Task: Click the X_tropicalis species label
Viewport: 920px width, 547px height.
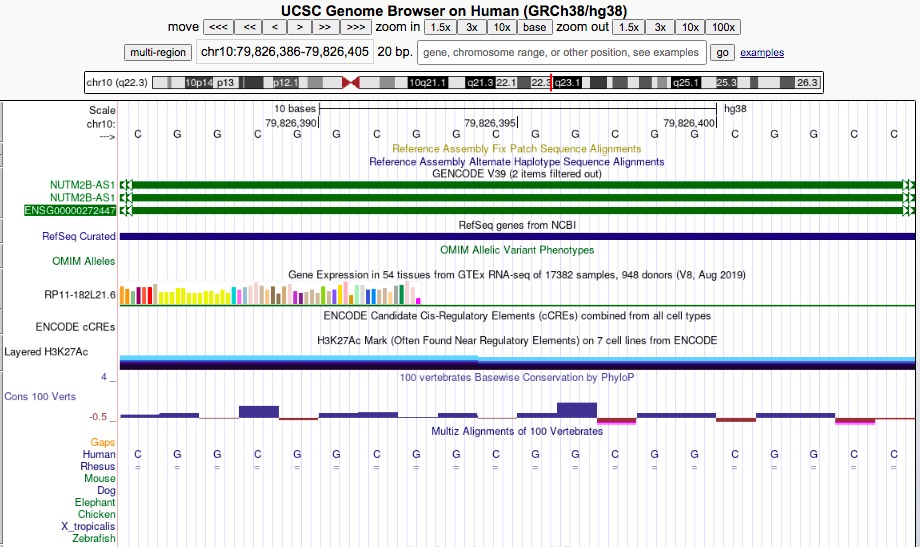Action: pyautogui.click(x=88, y=526)
